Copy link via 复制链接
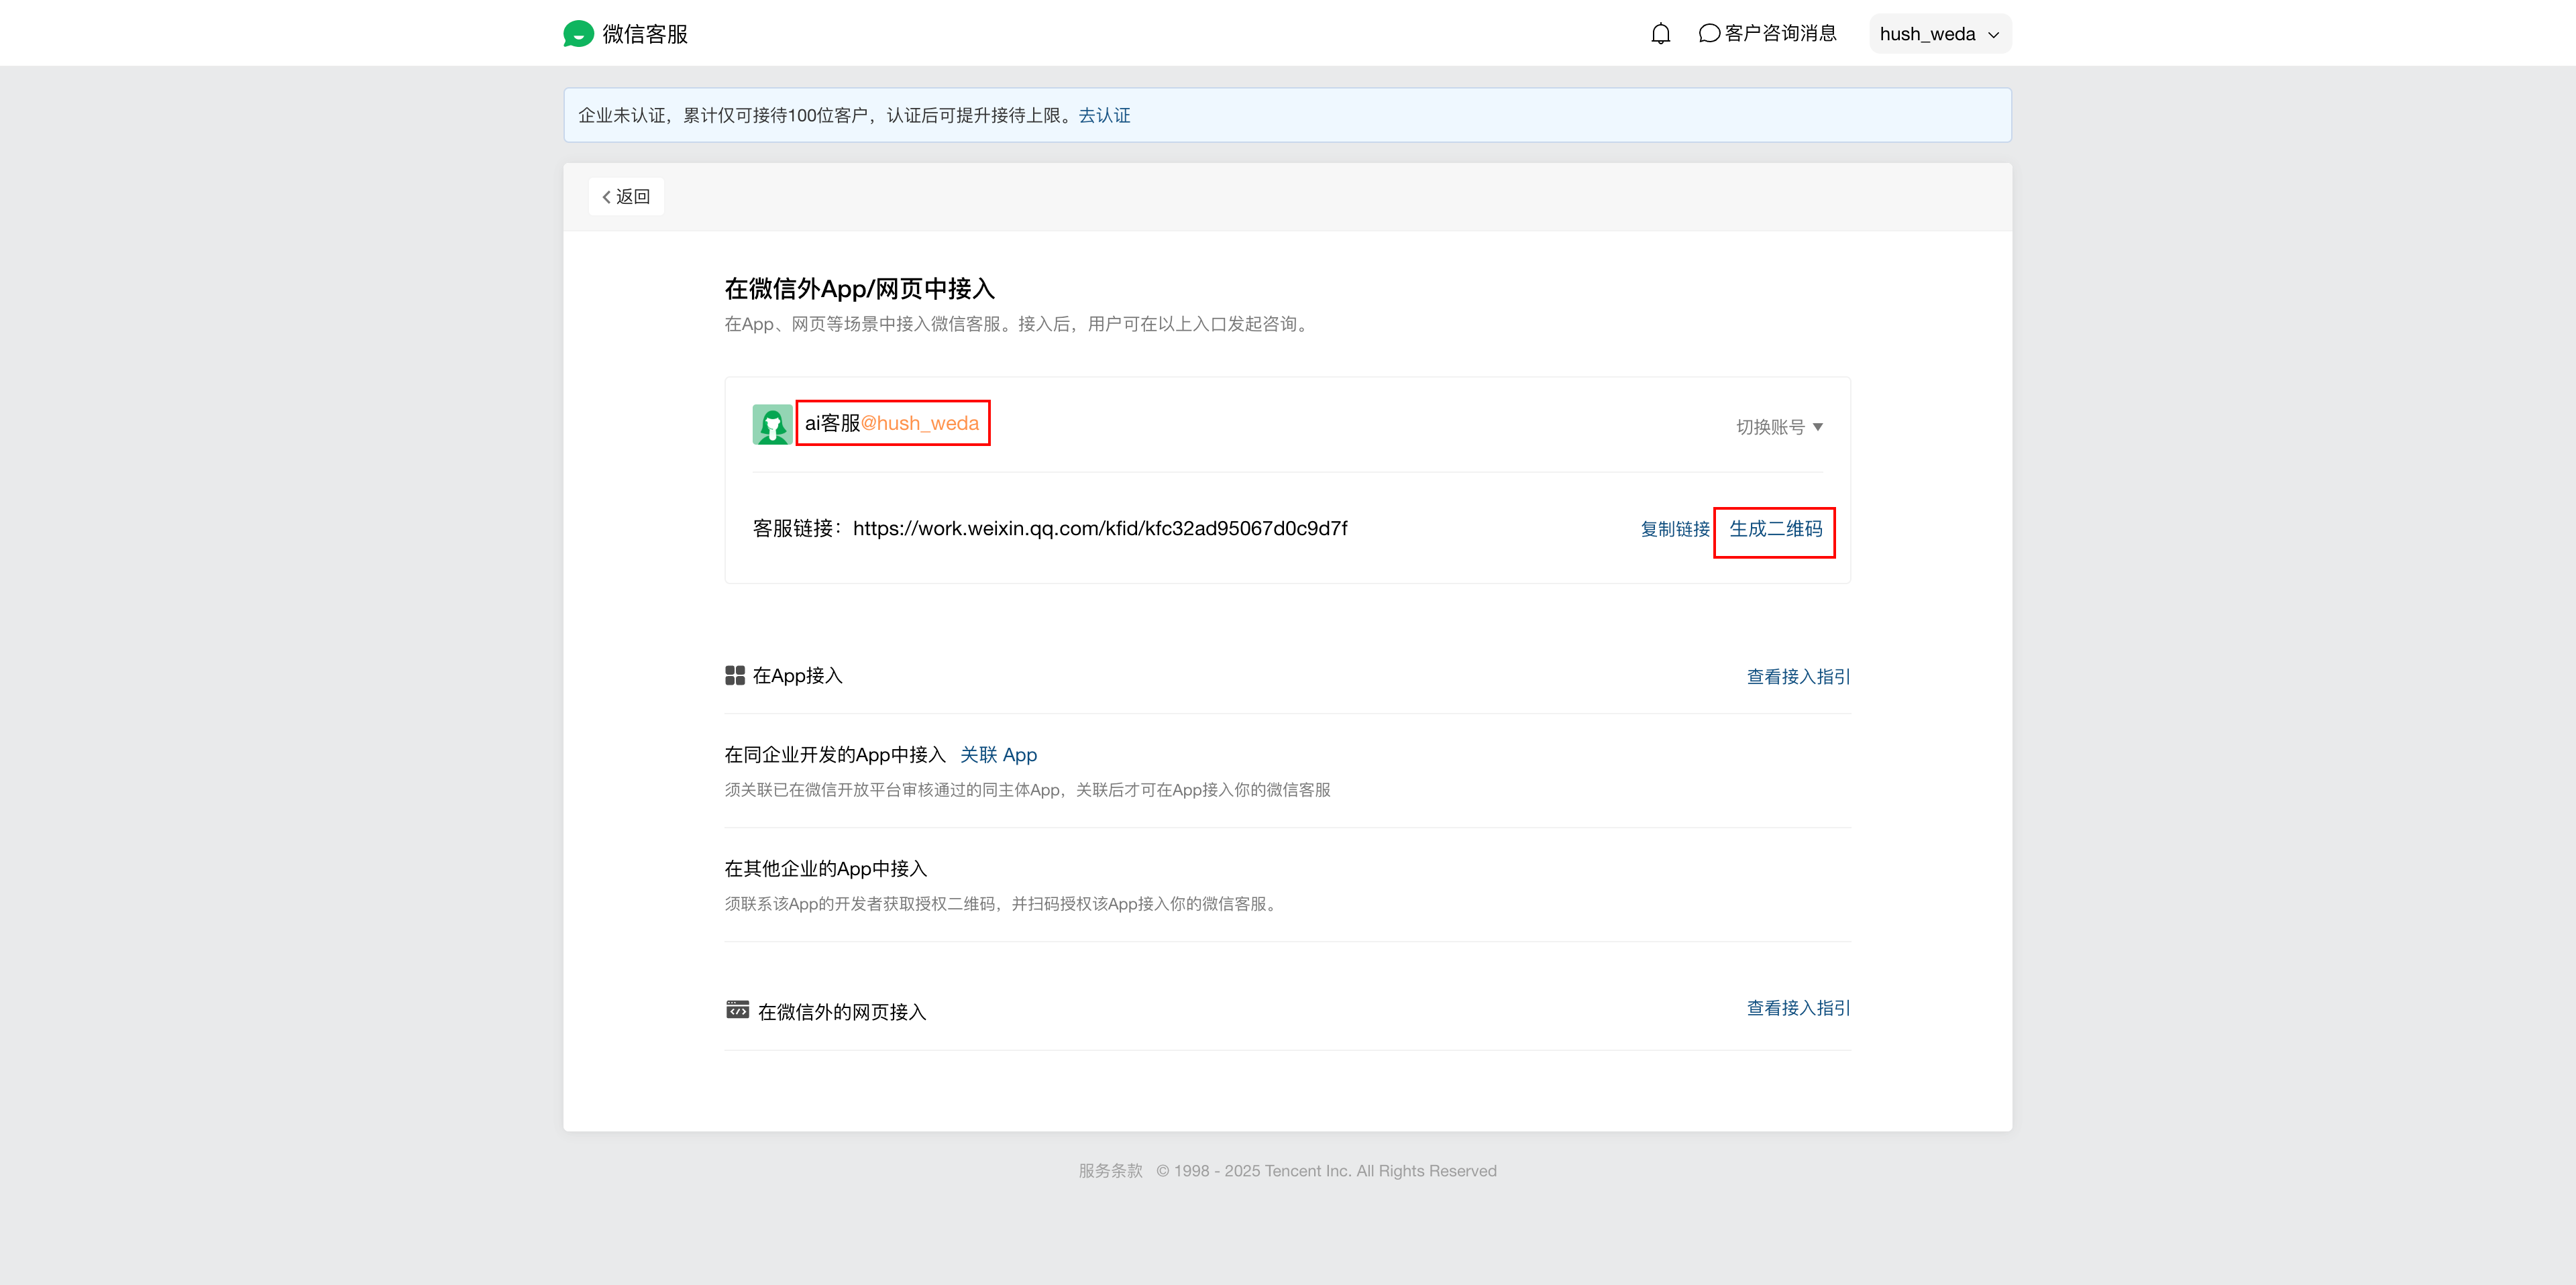Viewport: 2576px width, 1285px height. point(1675,529)
